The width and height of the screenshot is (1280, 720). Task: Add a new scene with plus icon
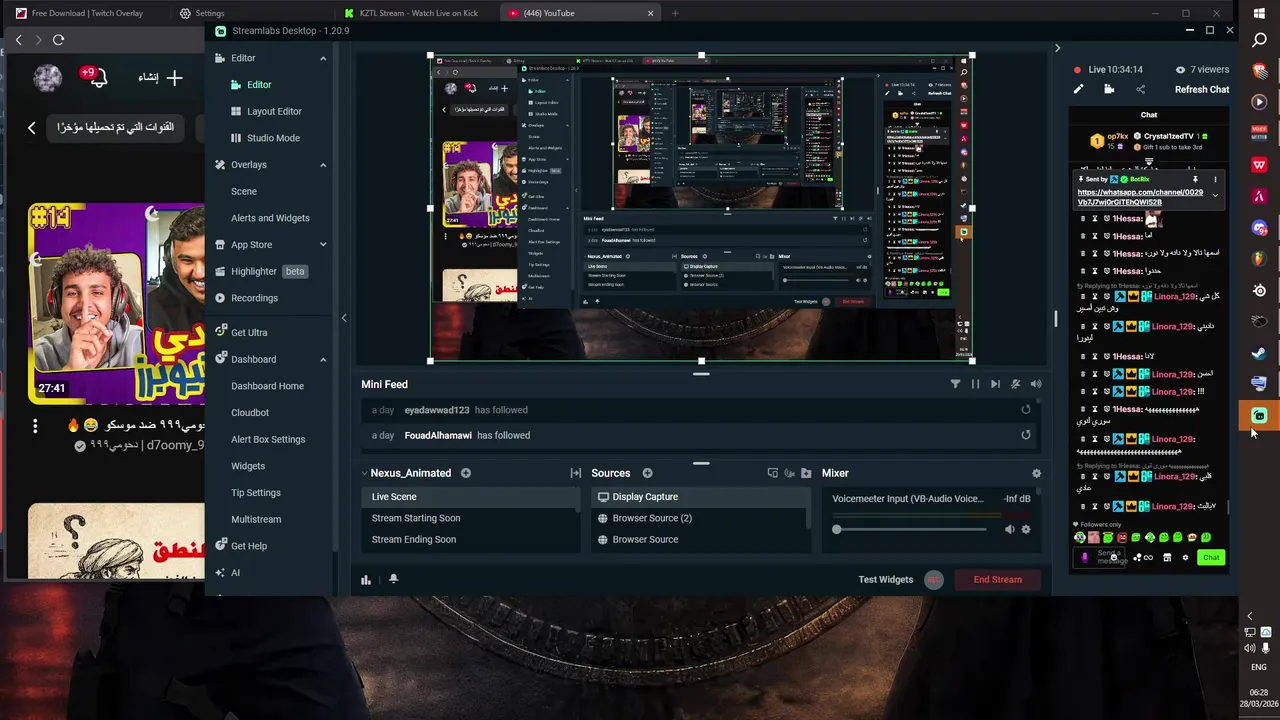[x=466, y=473]
